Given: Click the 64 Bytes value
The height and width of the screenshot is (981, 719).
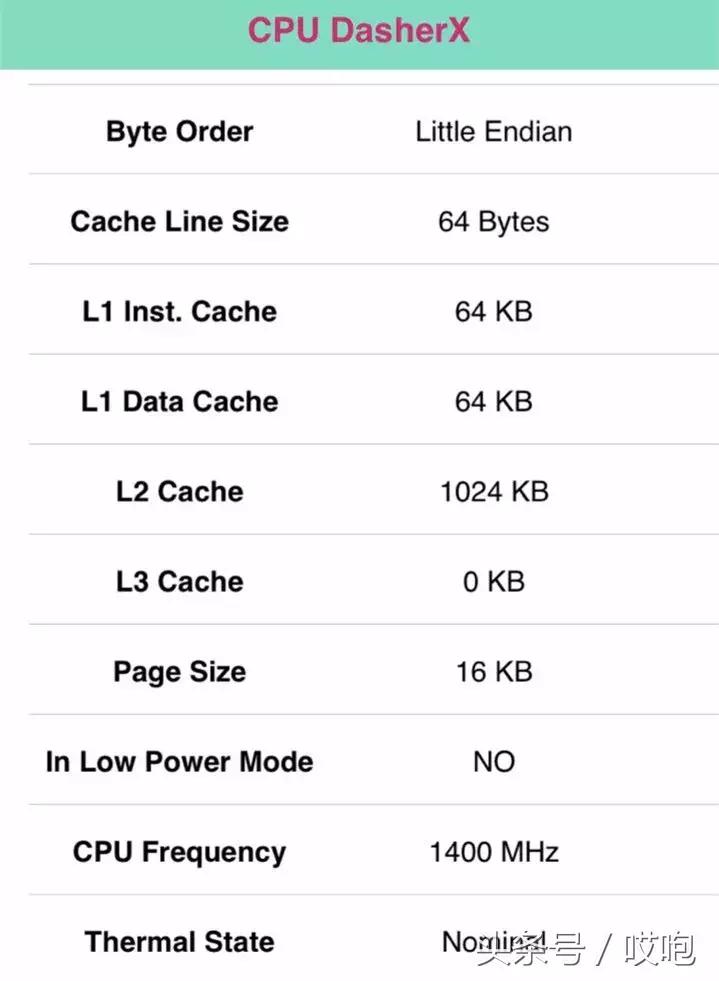Looking at the screenshot, I should [x=494, y=222].
